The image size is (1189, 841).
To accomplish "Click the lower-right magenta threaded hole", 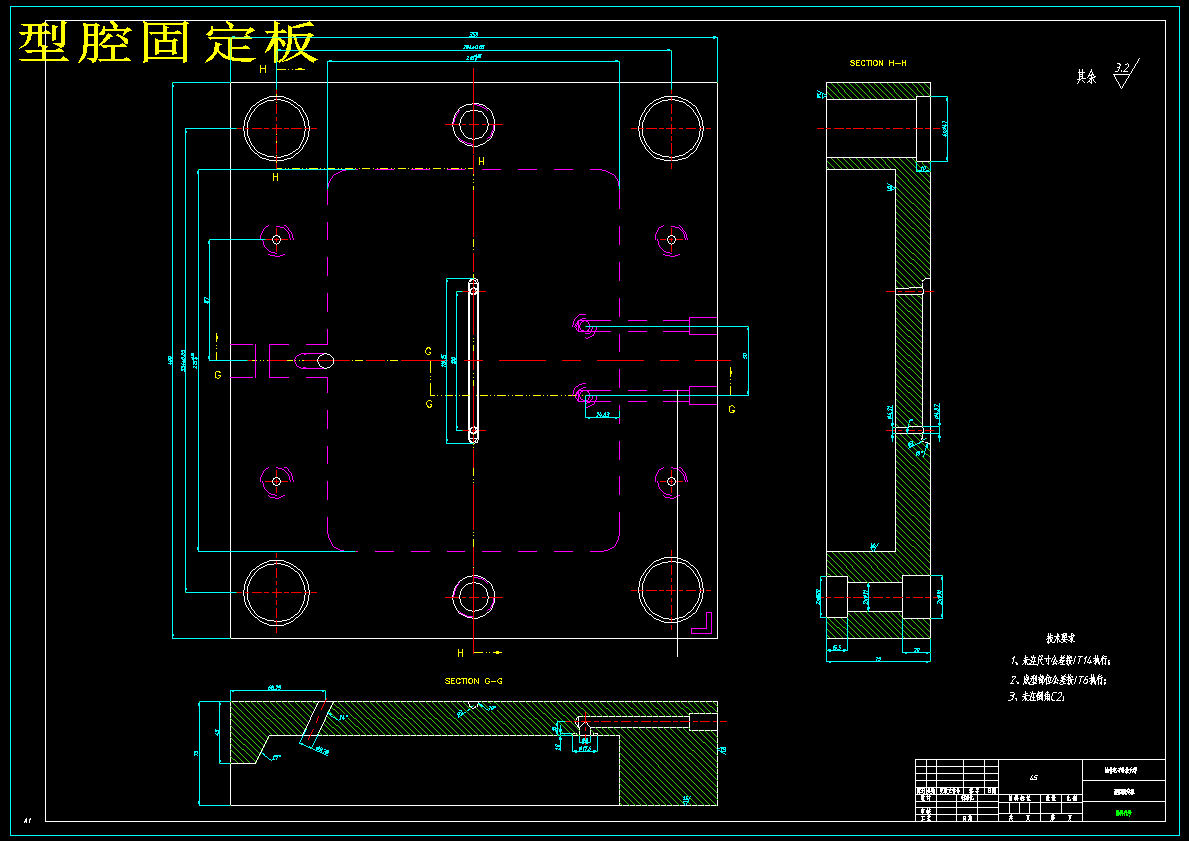I will pyautogui.click(x=671, y=481).
